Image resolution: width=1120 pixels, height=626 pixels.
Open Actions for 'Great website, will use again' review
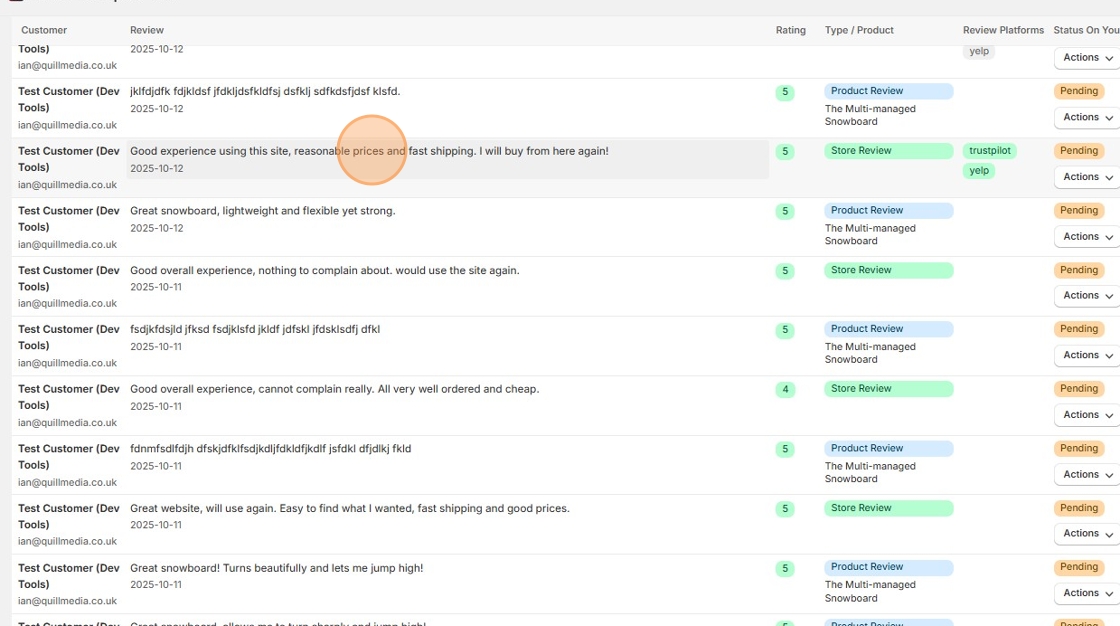click(1088, 533)
